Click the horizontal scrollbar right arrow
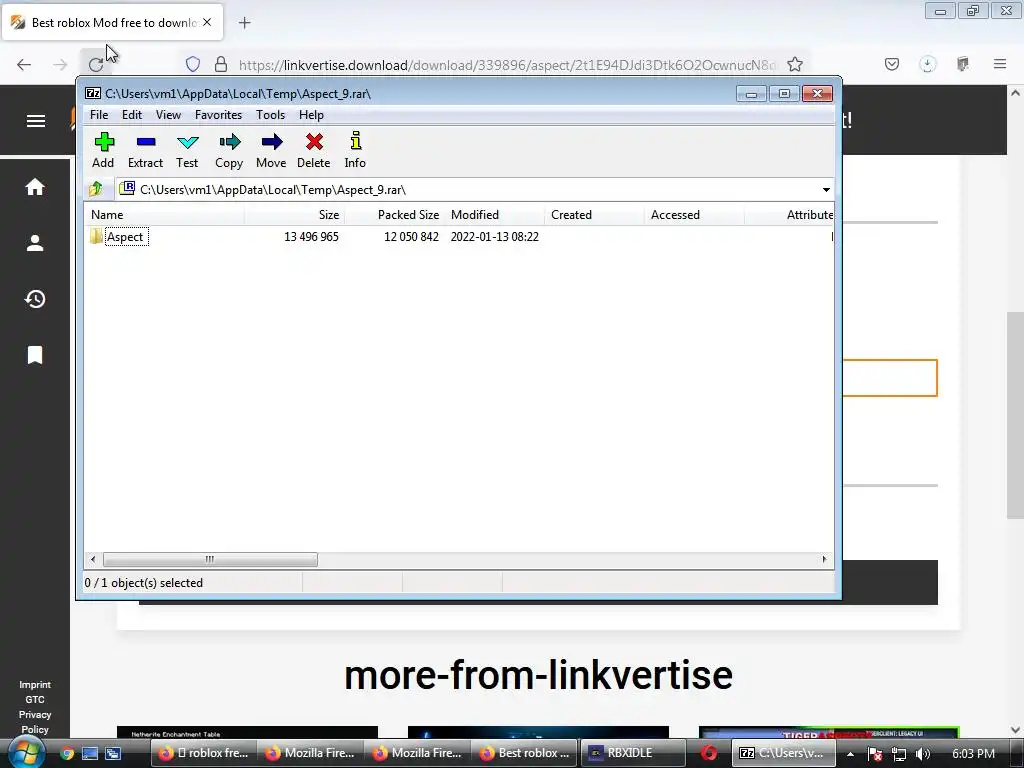The height and width of the screenshot is (768, 1024). click(x=824, y=560)
